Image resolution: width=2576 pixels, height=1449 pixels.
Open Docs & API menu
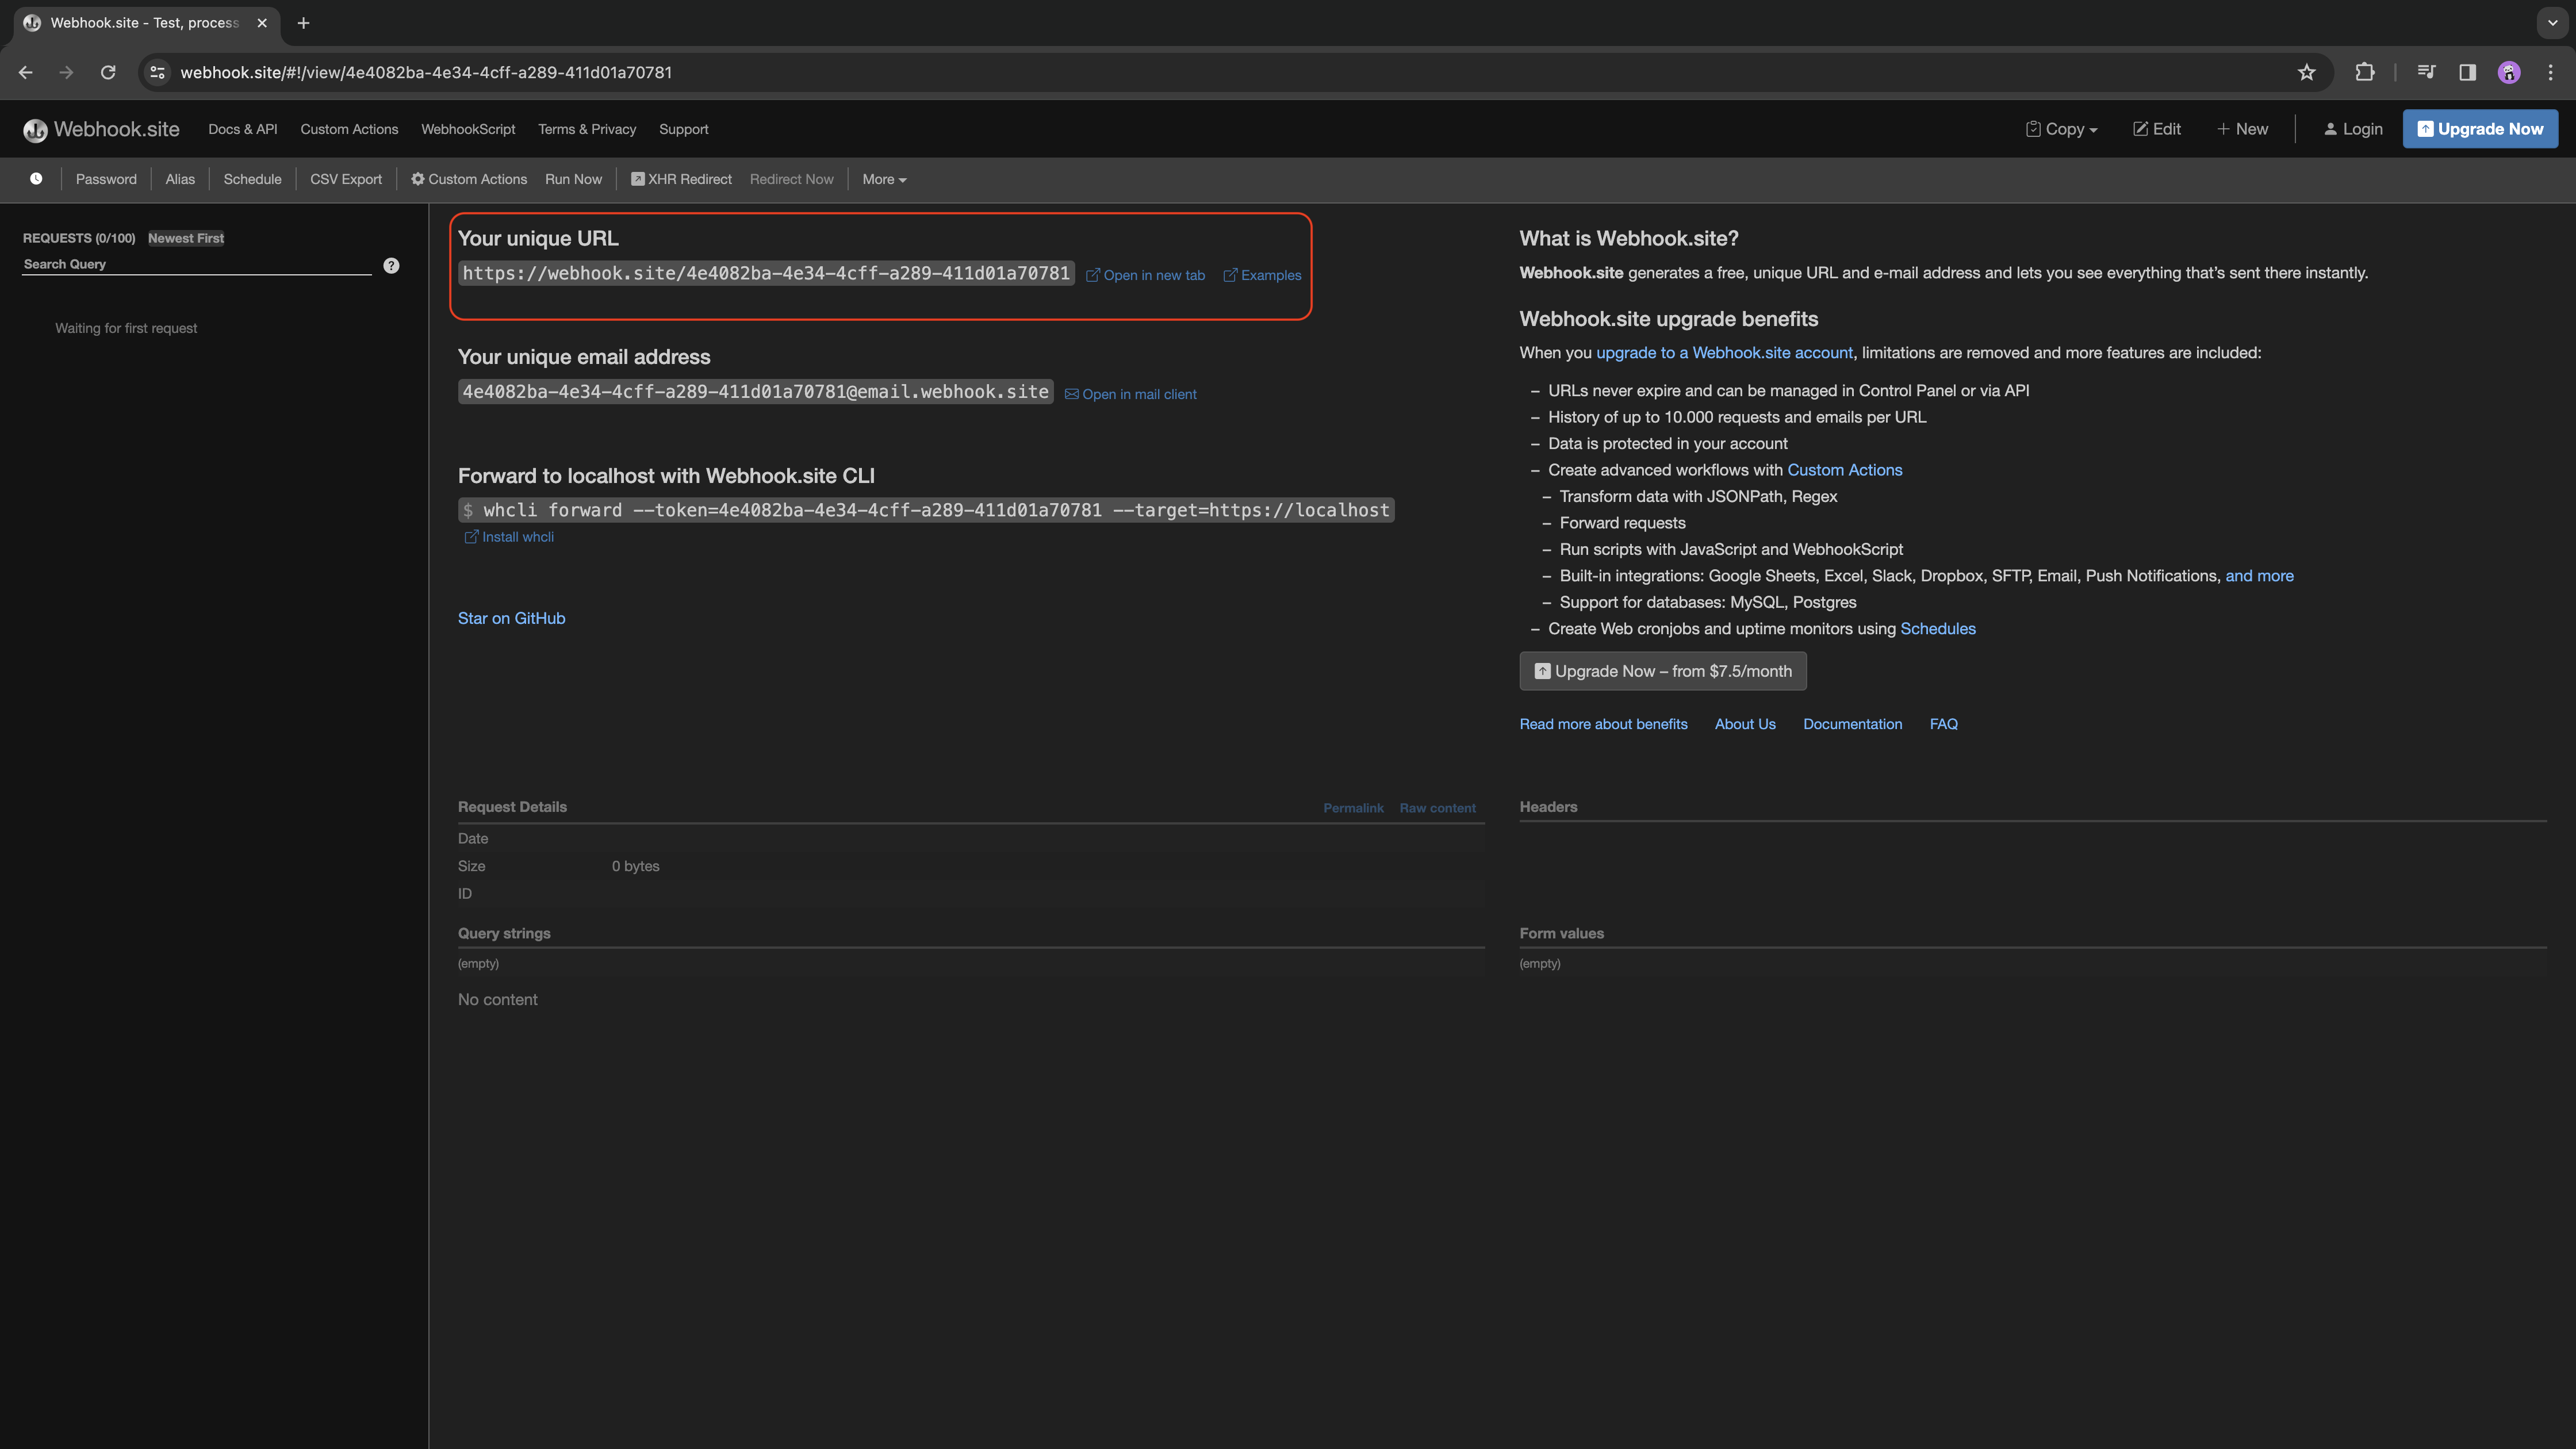pyautogui.click(x=243, y=129)
